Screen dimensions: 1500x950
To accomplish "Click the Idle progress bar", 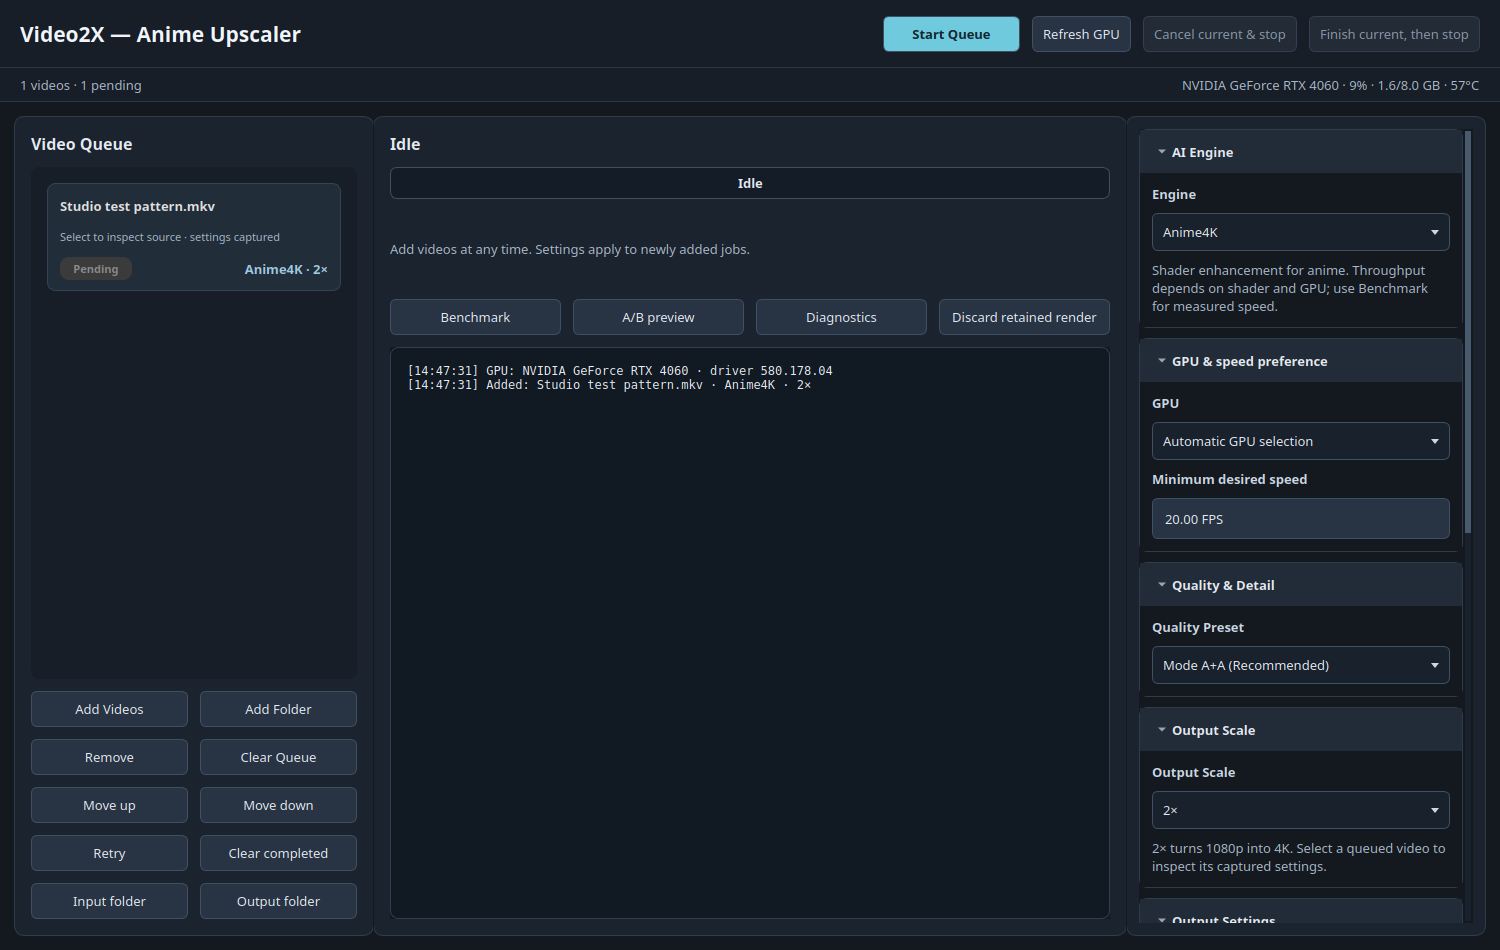I will [x=750, y=183].
